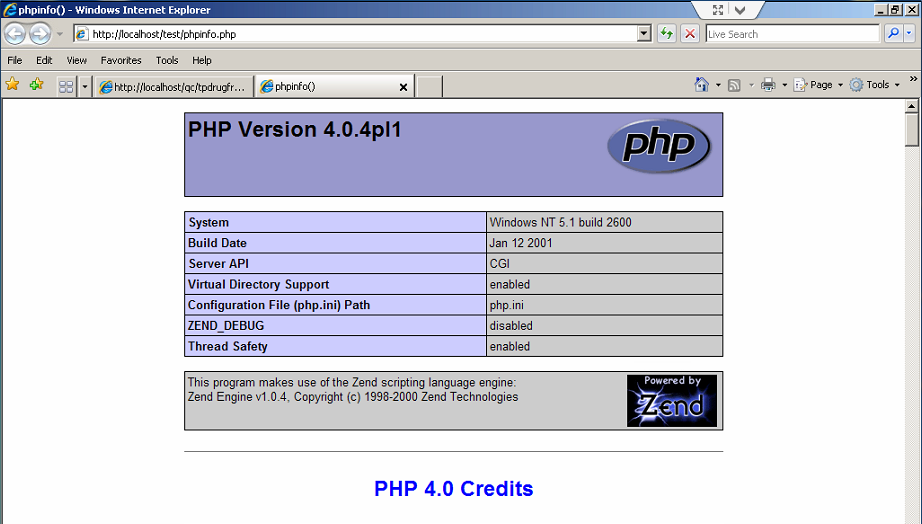Click the 'Virtual Directory Support' label
Screen dimensions: 922x524
[258, 285]
